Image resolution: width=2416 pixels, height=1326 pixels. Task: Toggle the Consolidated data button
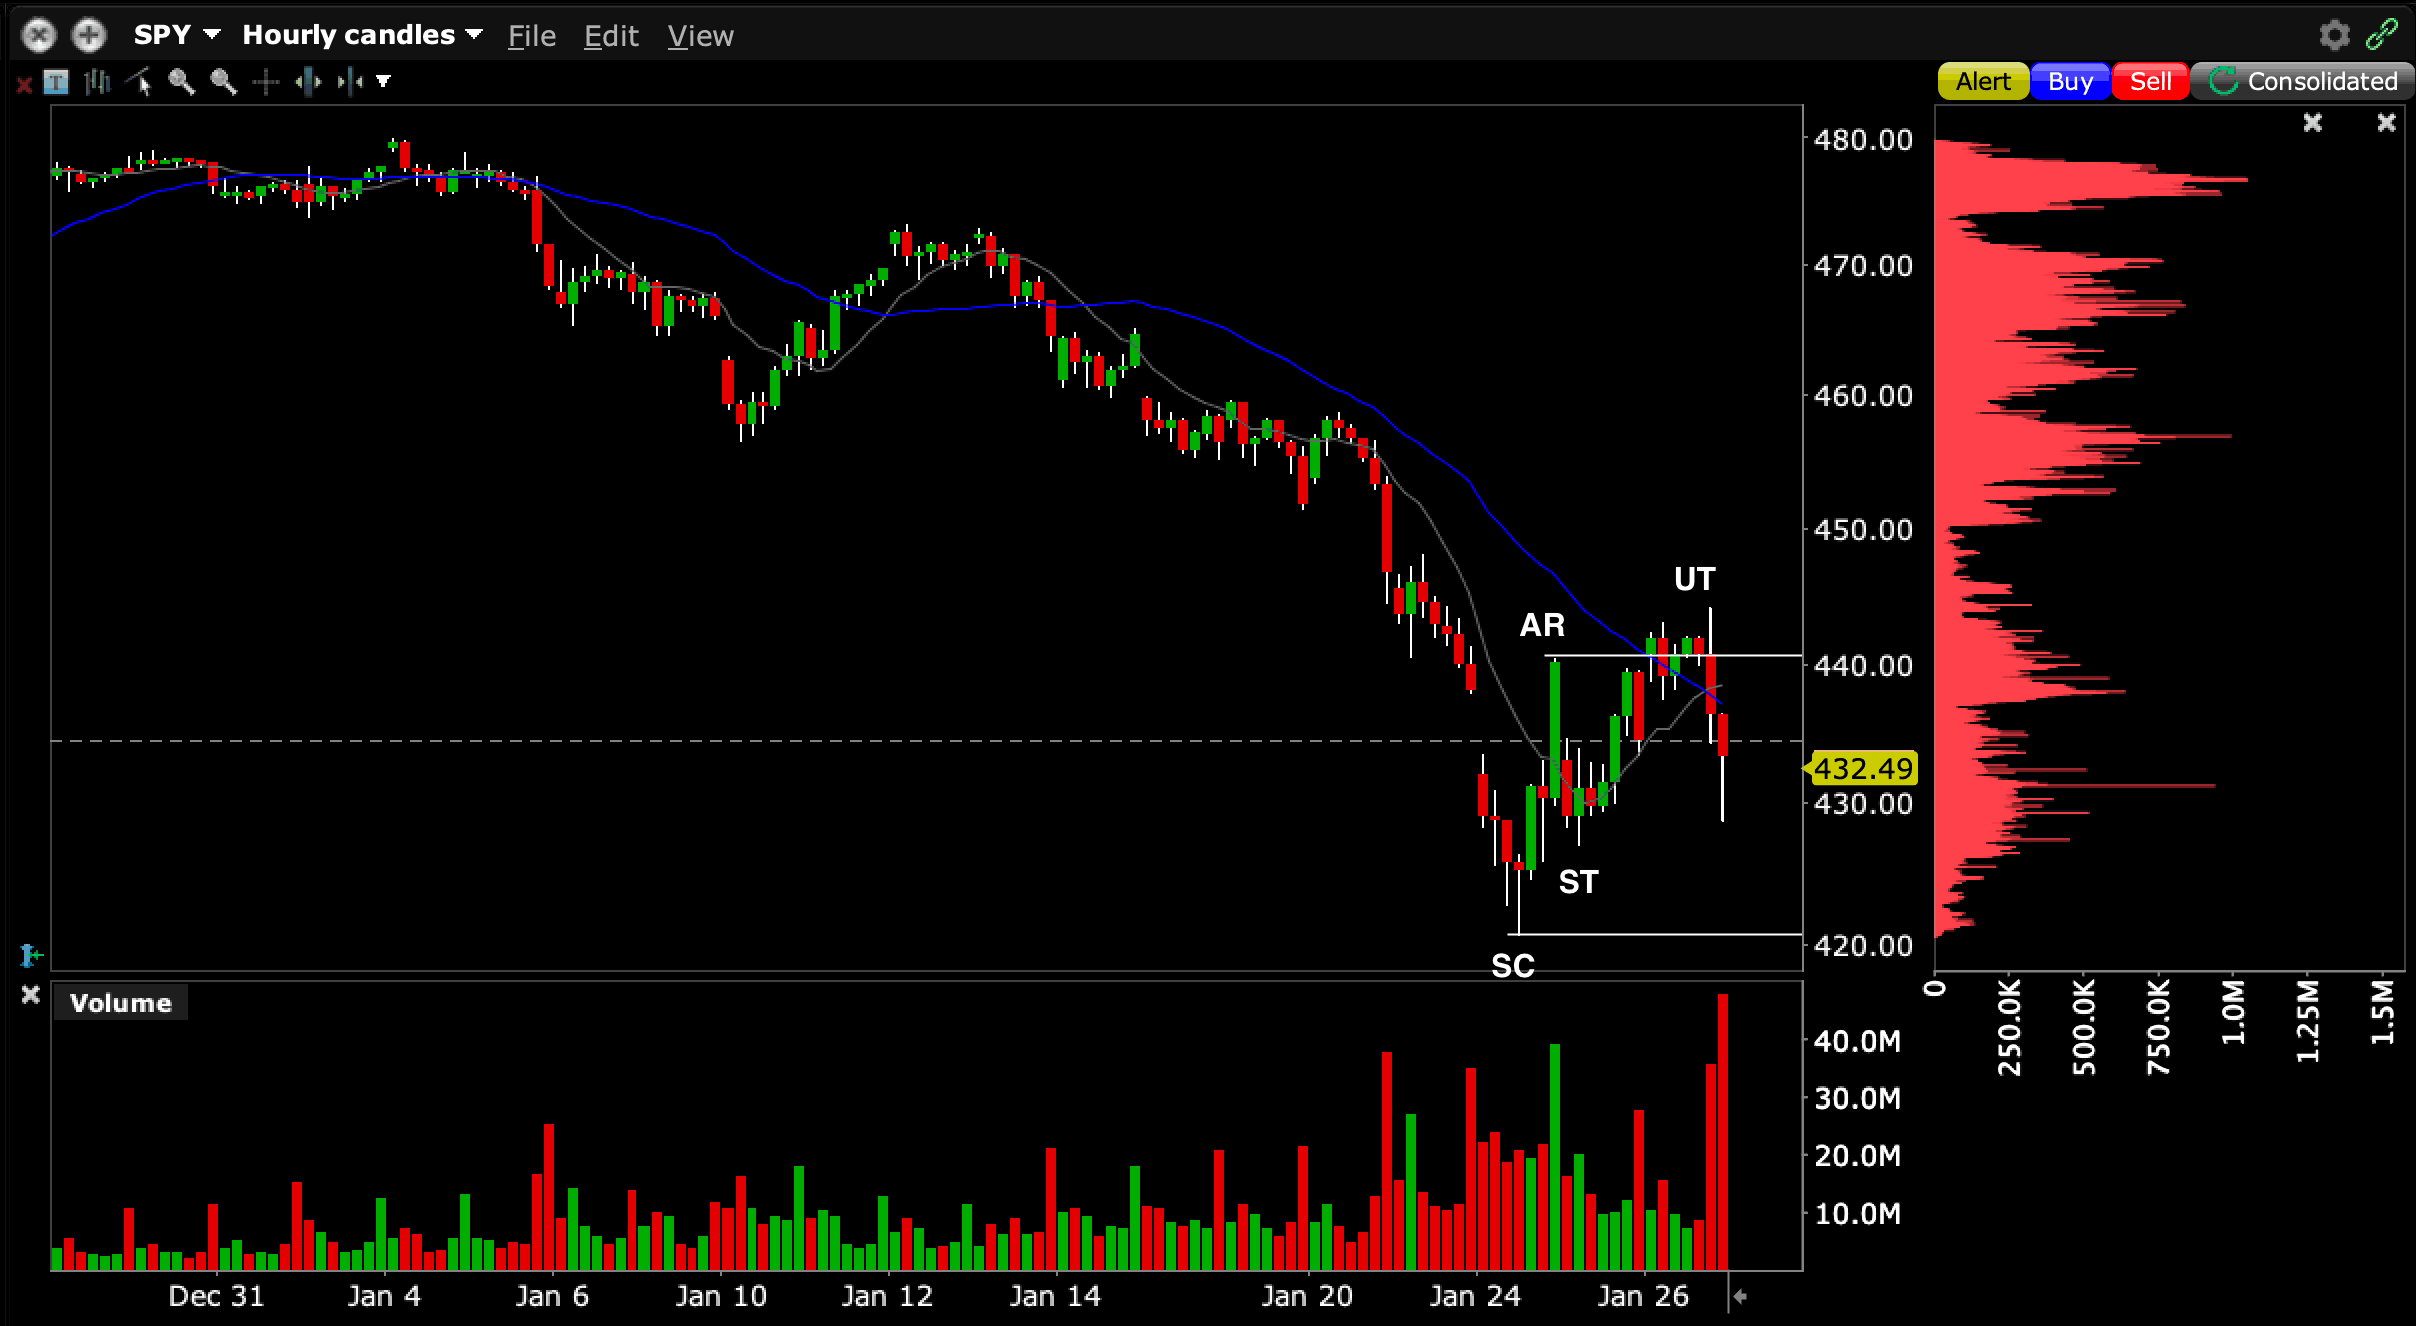[2302, 82]
